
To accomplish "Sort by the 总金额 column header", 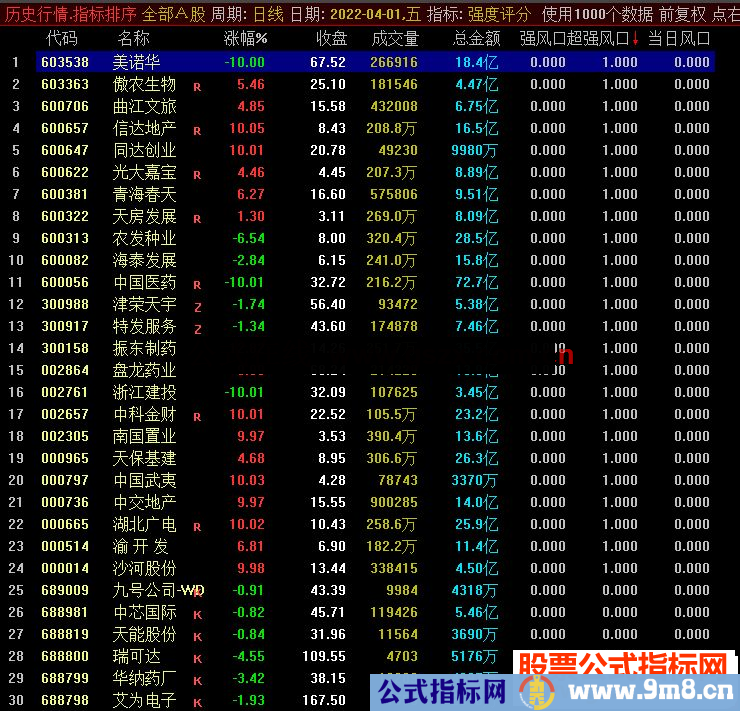I will [476, 38].
